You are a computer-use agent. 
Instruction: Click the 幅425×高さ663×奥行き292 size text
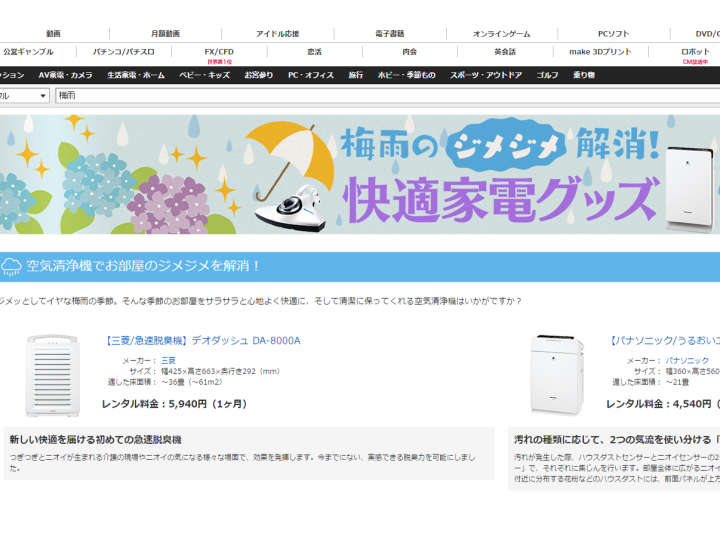220,371
